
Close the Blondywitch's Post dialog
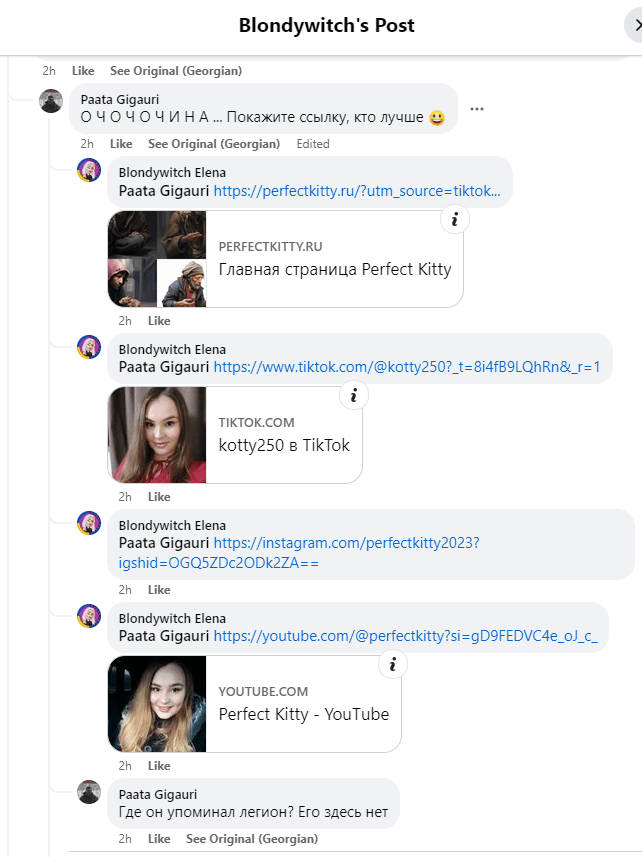(636, 26)
